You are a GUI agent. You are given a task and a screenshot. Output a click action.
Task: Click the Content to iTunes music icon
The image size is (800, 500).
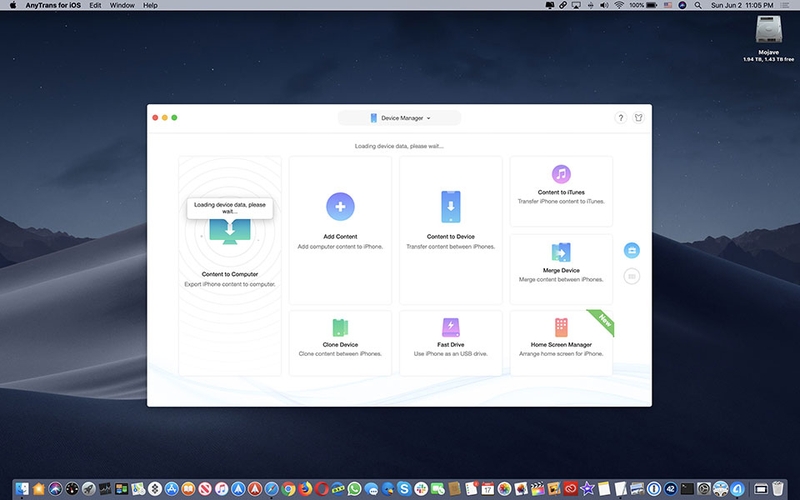561,174
